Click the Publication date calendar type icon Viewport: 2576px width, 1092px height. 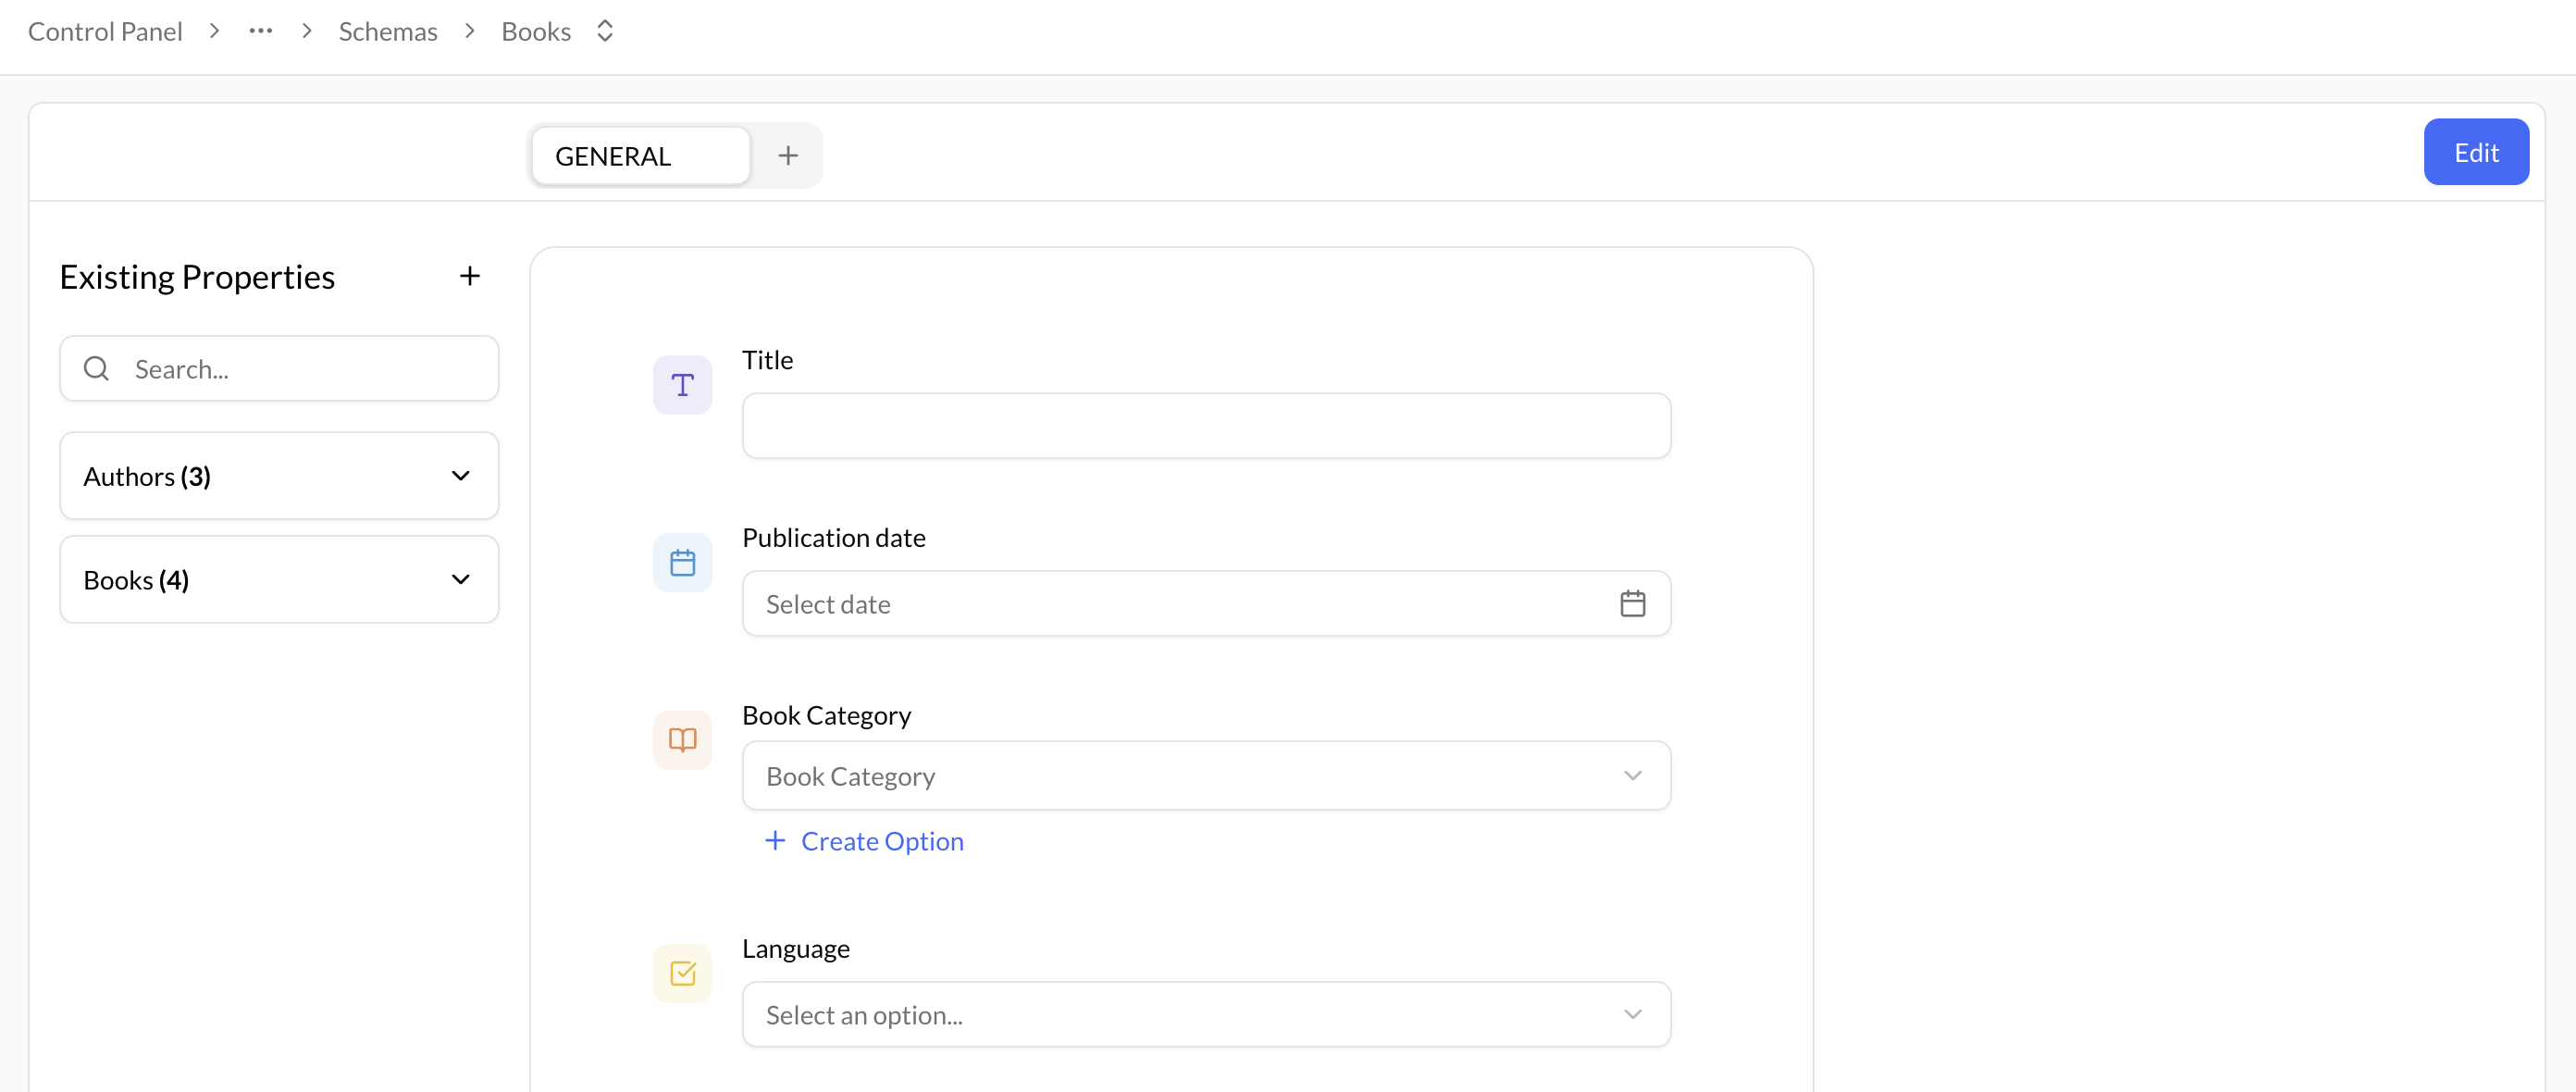point(682,563)
